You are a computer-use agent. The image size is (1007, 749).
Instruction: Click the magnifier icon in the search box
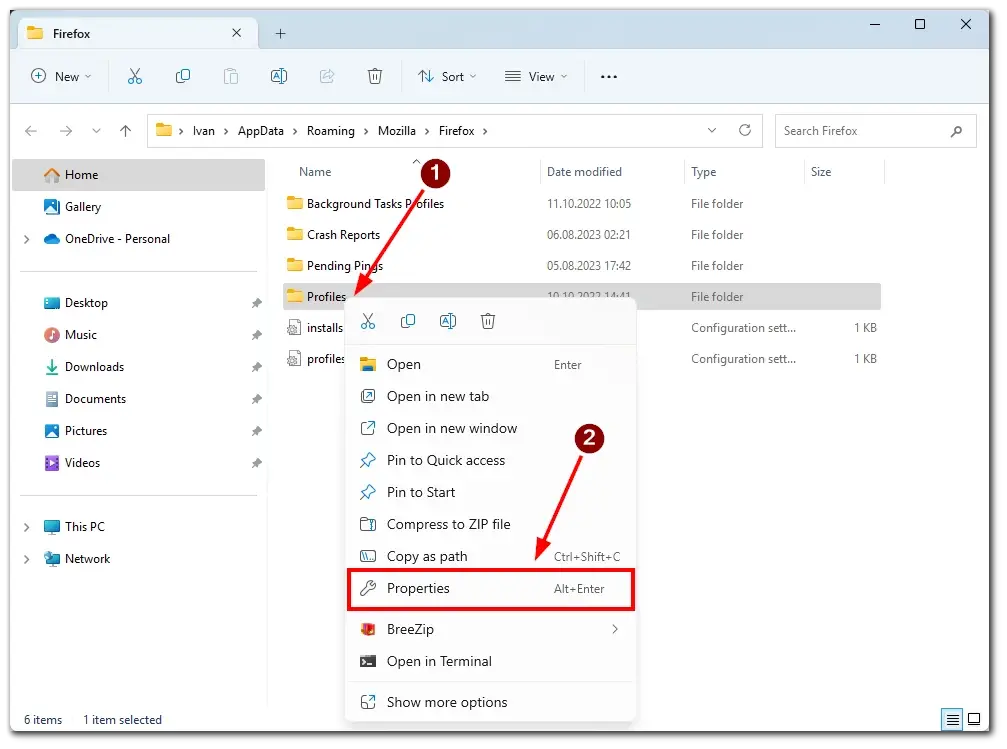(x=956, y=131)
